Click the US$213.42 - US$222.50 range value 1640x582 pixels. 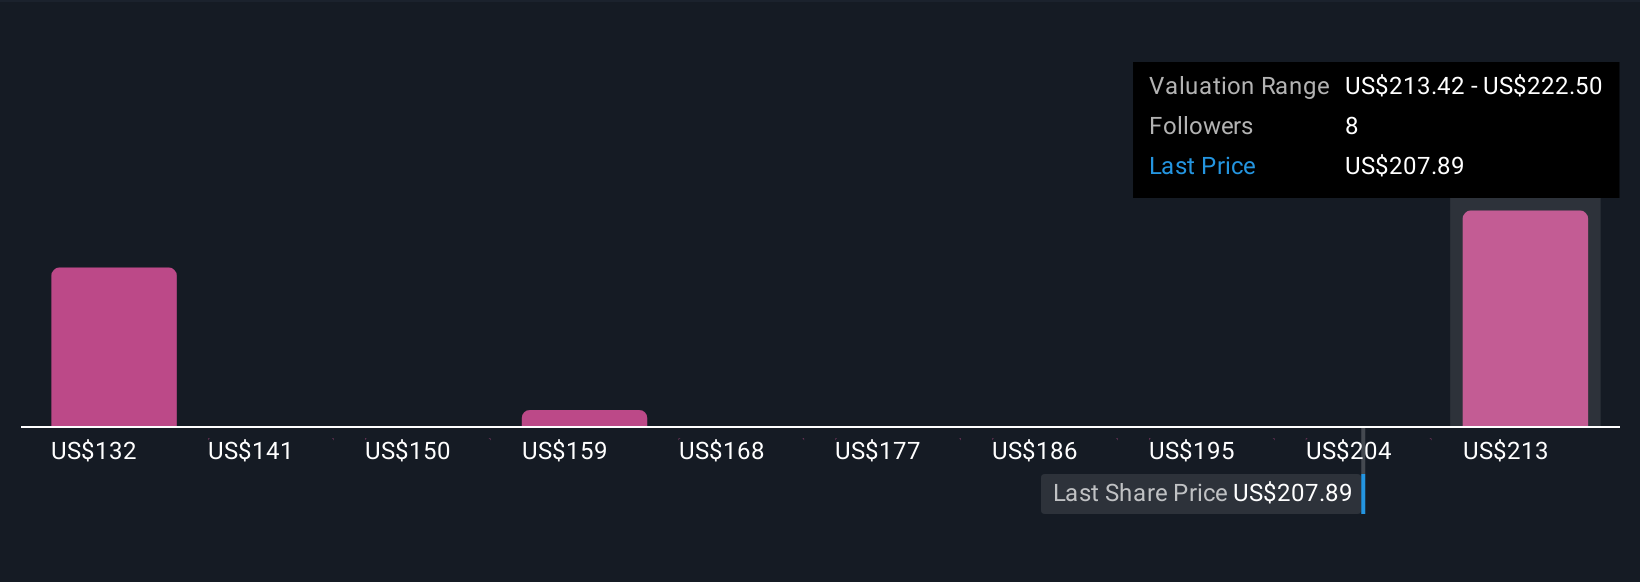1474,86
